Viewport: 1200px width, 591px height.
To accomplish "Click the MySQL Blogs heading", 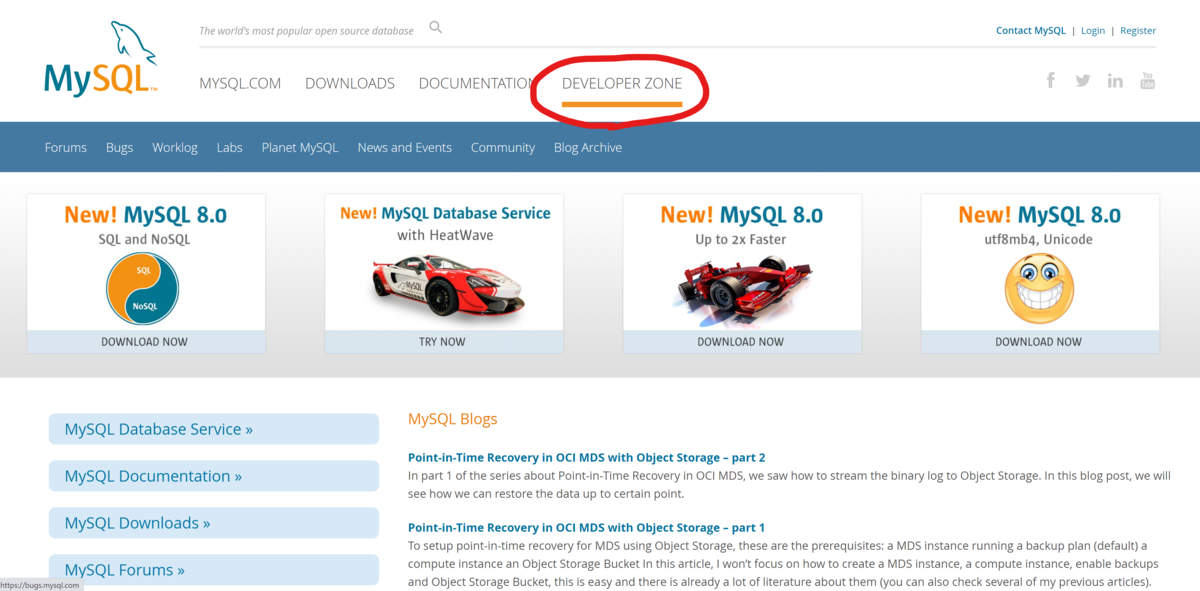I will tap(452, 419).
